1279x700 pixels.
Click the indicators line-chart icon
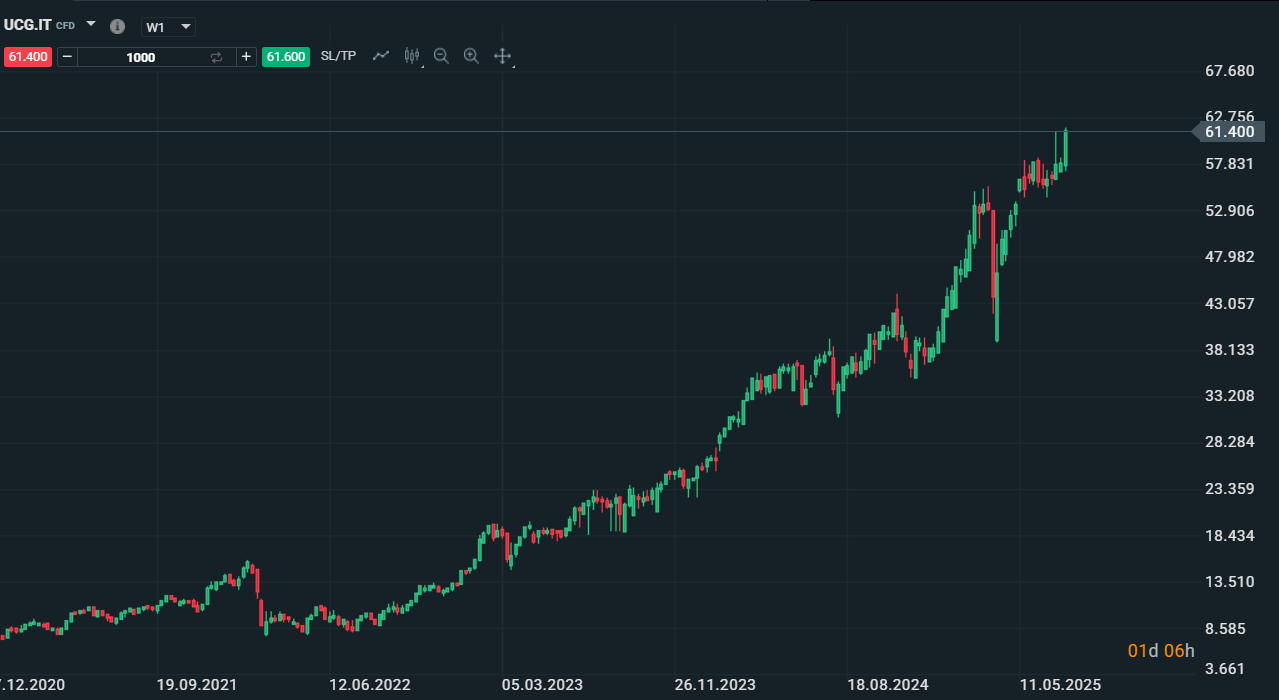click(x=380, y=56)
